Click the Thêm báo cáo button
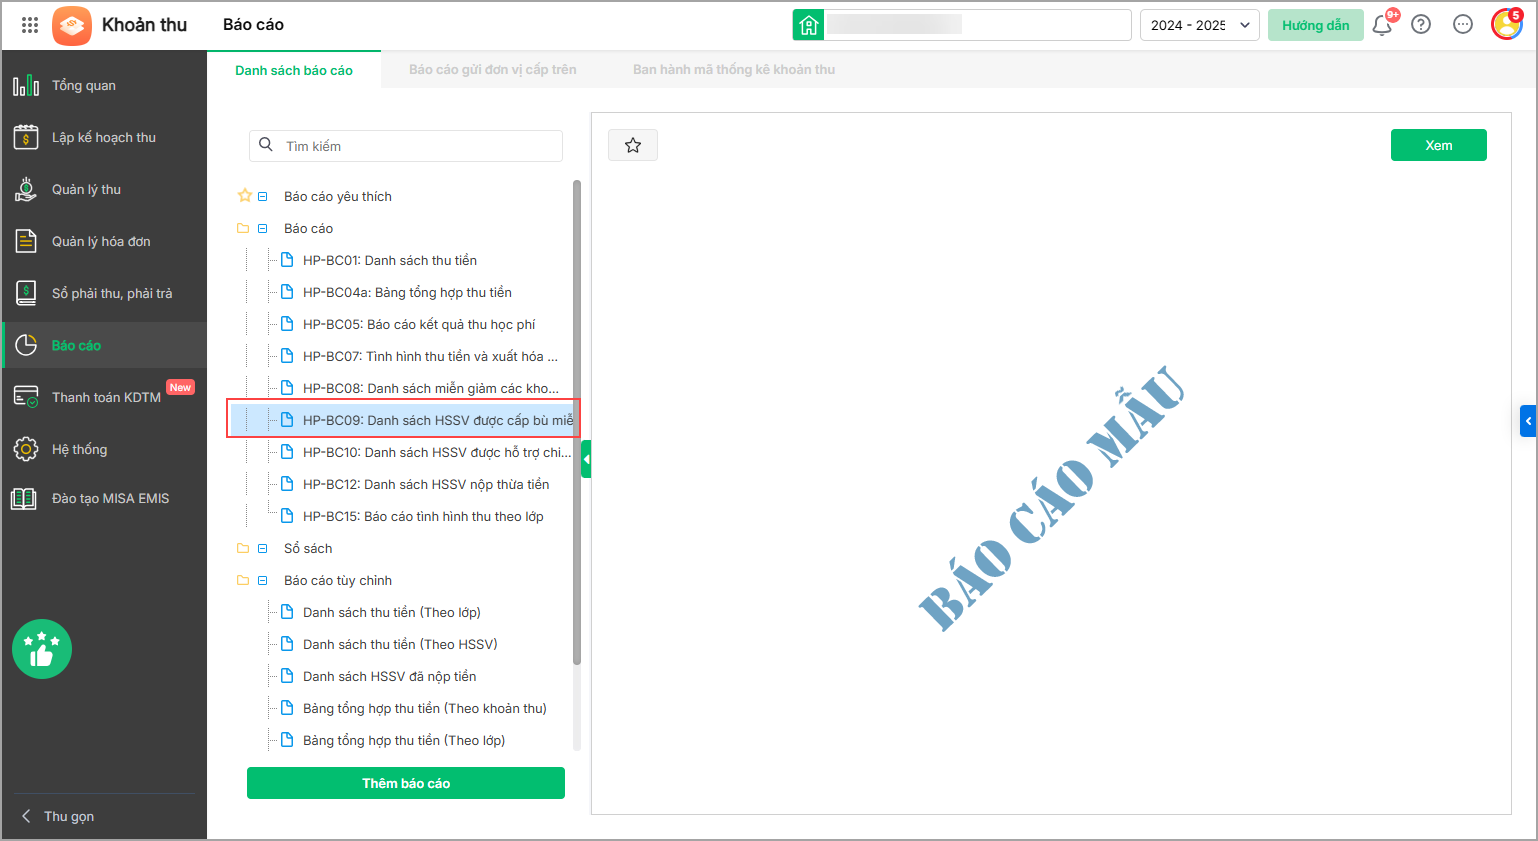The width and height of the screenshot is (1538, 841). (x=406, y=783)
